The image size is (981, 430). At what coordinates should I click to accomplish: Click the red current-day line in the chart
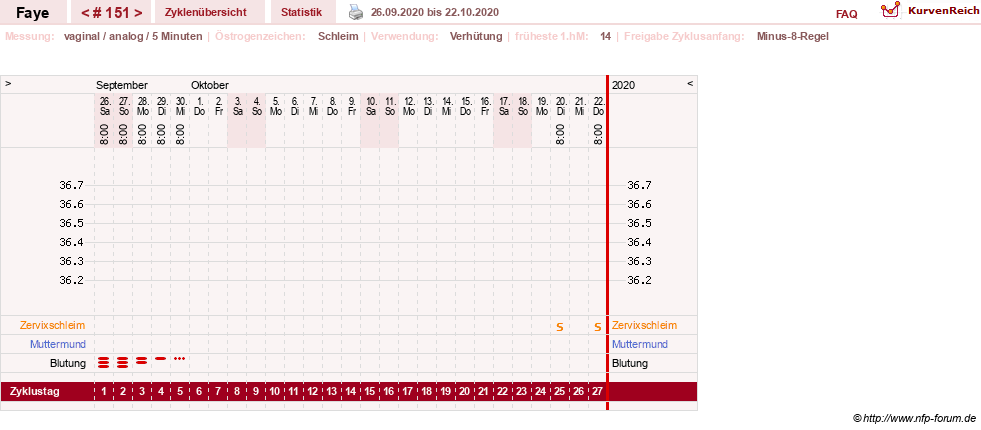pos(607,243)
